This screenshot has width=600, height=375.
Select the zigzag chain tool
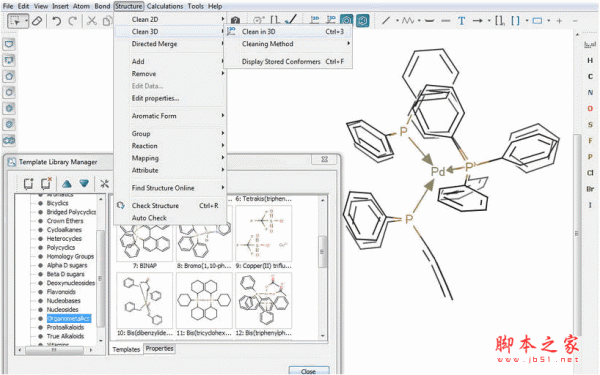click(408, 20)
